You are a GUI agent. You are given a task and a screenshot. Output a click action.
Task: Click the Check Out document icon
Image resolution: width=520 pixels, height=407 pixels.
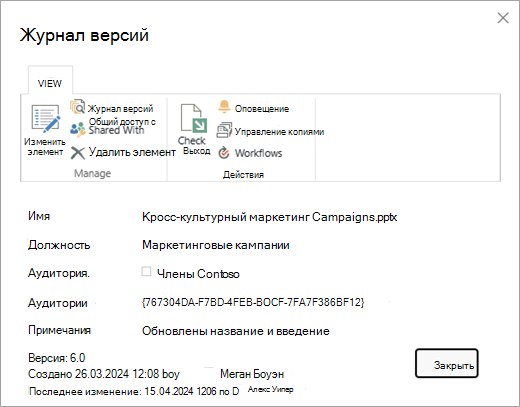(194, 118)
